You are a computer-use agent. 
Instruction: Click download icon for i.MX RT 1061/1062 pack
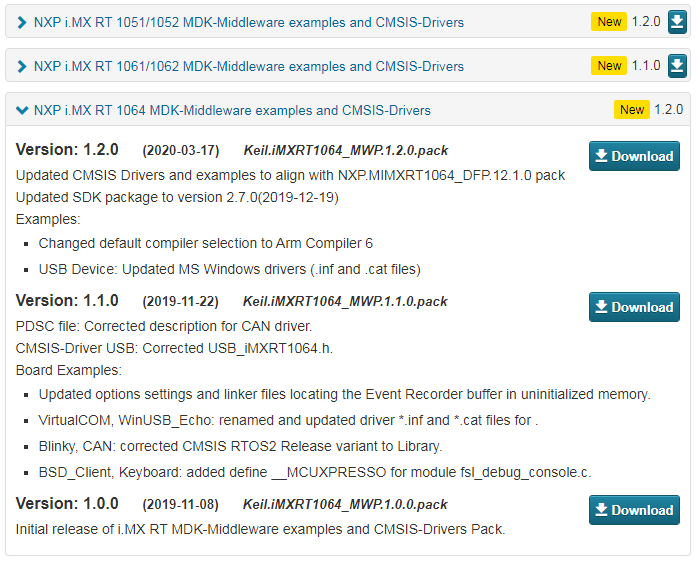pyautogui.click(x=677, y=66)
